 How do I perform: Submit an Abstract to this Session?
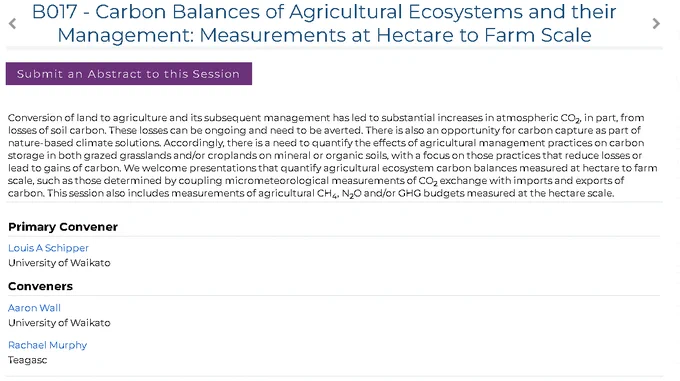[x=129, y=74]
